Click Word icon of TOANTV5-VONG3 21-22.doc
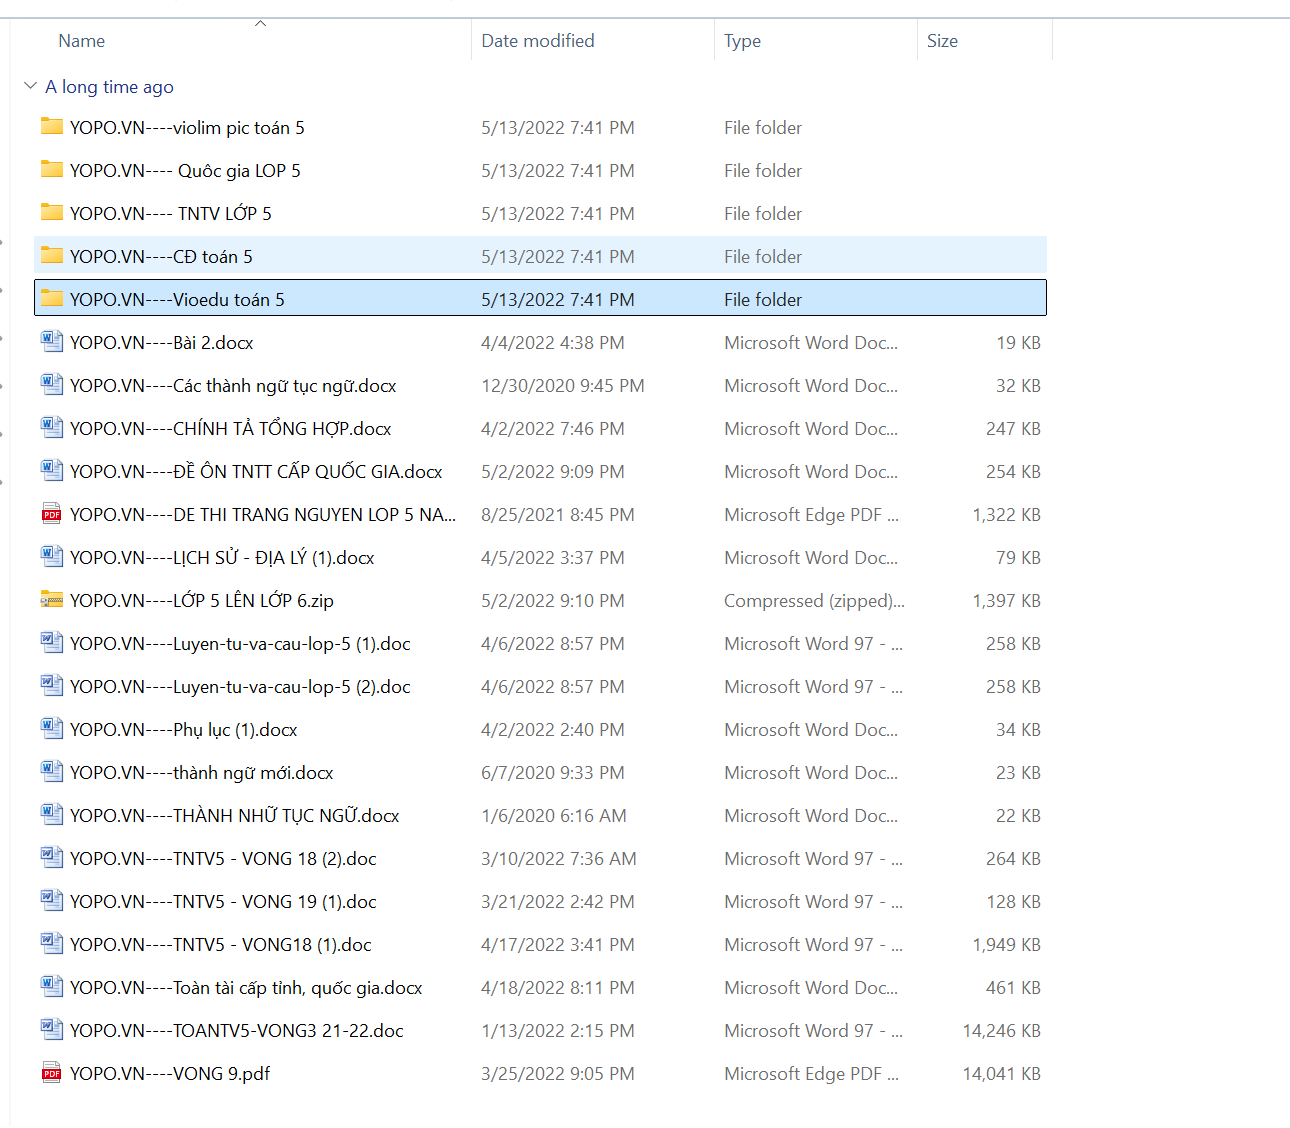 coord(52,1029)
